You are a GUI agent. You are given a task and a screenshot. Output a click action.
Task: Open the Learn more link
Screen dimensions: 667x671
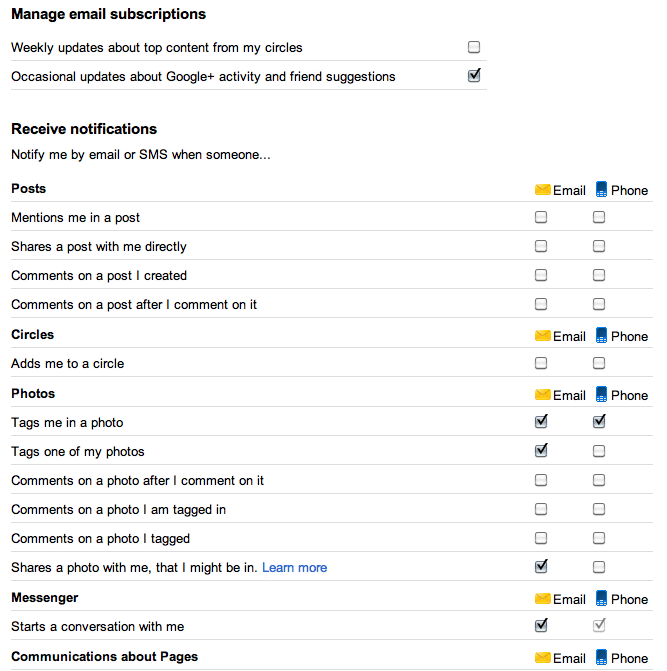pyautogui.click(x=294, y=567)
